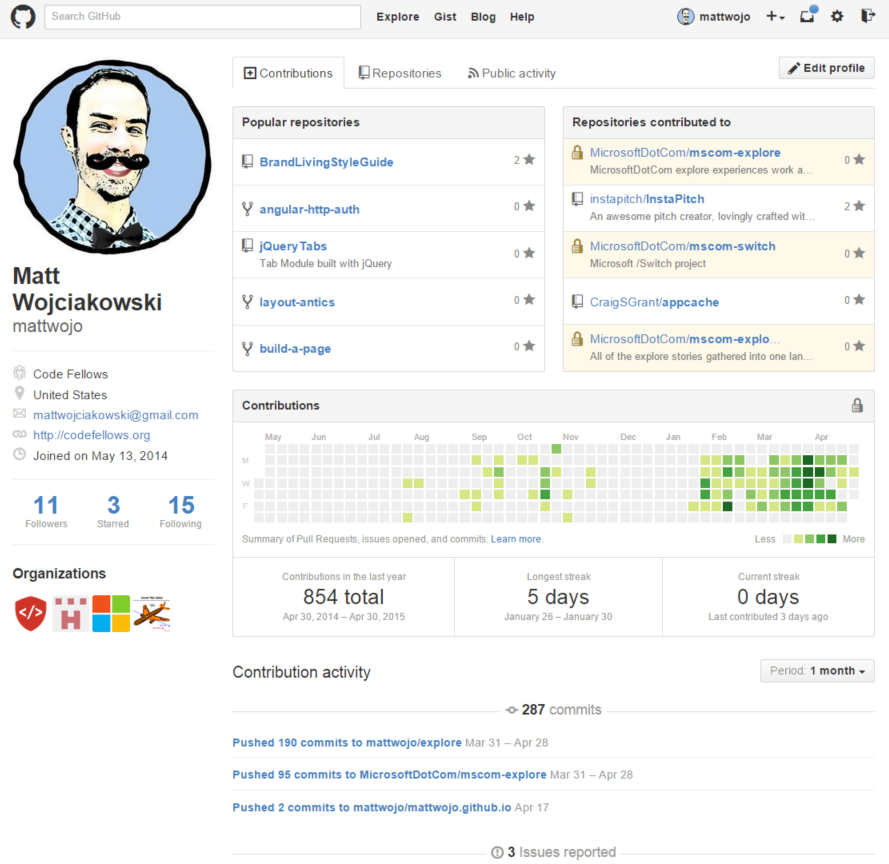The image size is (889, 864).
Task: Open Pushed 190 commits to mattwojo/explore
Action: (347, 743)
